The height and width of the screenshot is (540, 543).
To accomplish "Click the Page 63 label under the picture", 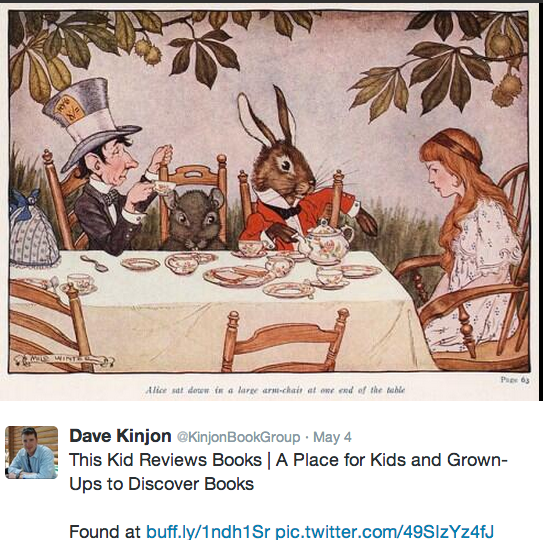I will pyautogui.click(x=515, y=380).
